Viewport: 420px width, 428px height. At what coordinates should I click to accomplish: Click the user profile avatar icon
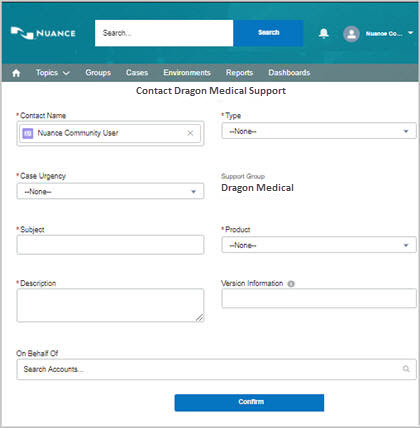click(351, 34)
